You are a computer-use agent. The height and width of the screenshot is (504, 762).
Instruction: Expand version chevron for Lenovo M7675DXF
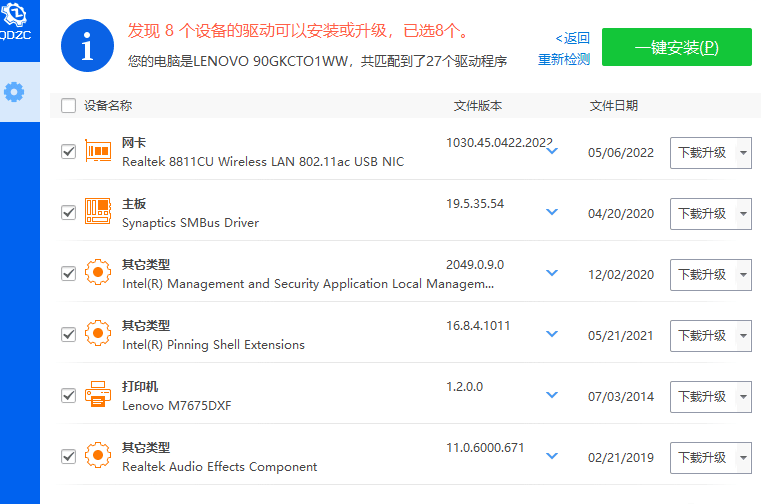pyautogui.click(x=552, y=395)
